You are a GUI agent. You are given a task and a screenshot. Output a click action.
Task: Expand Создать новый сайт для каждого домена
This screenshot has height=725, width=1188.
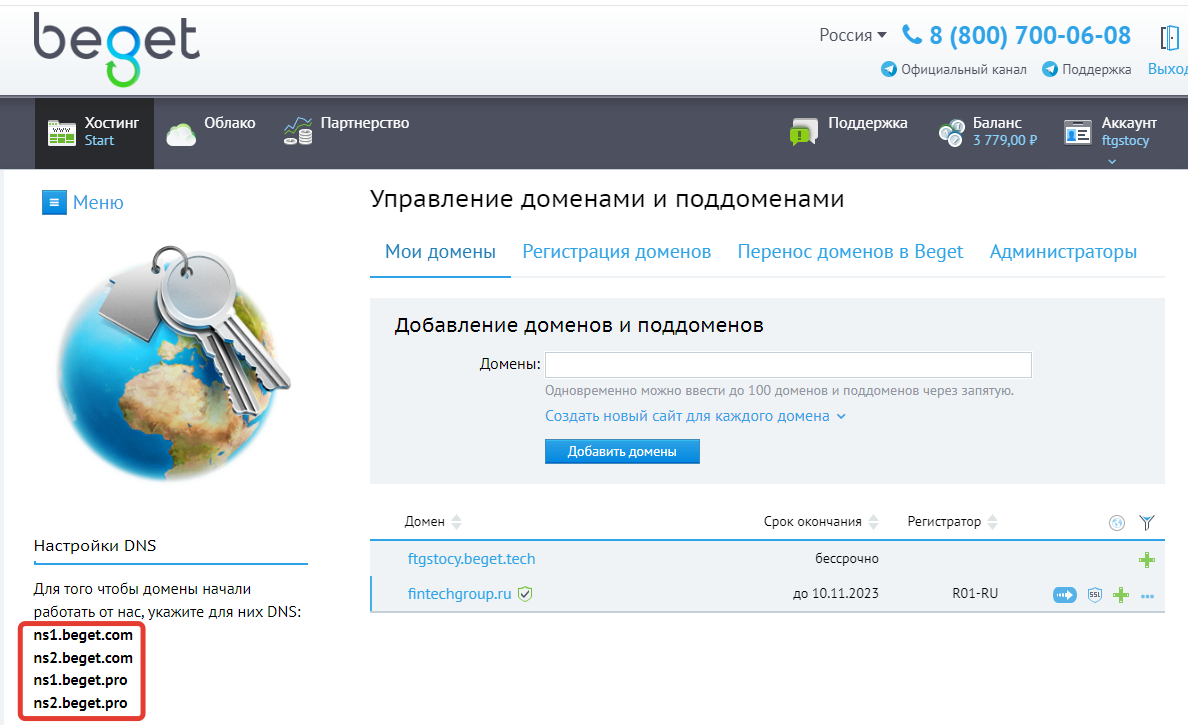click(x=695, y=416)
